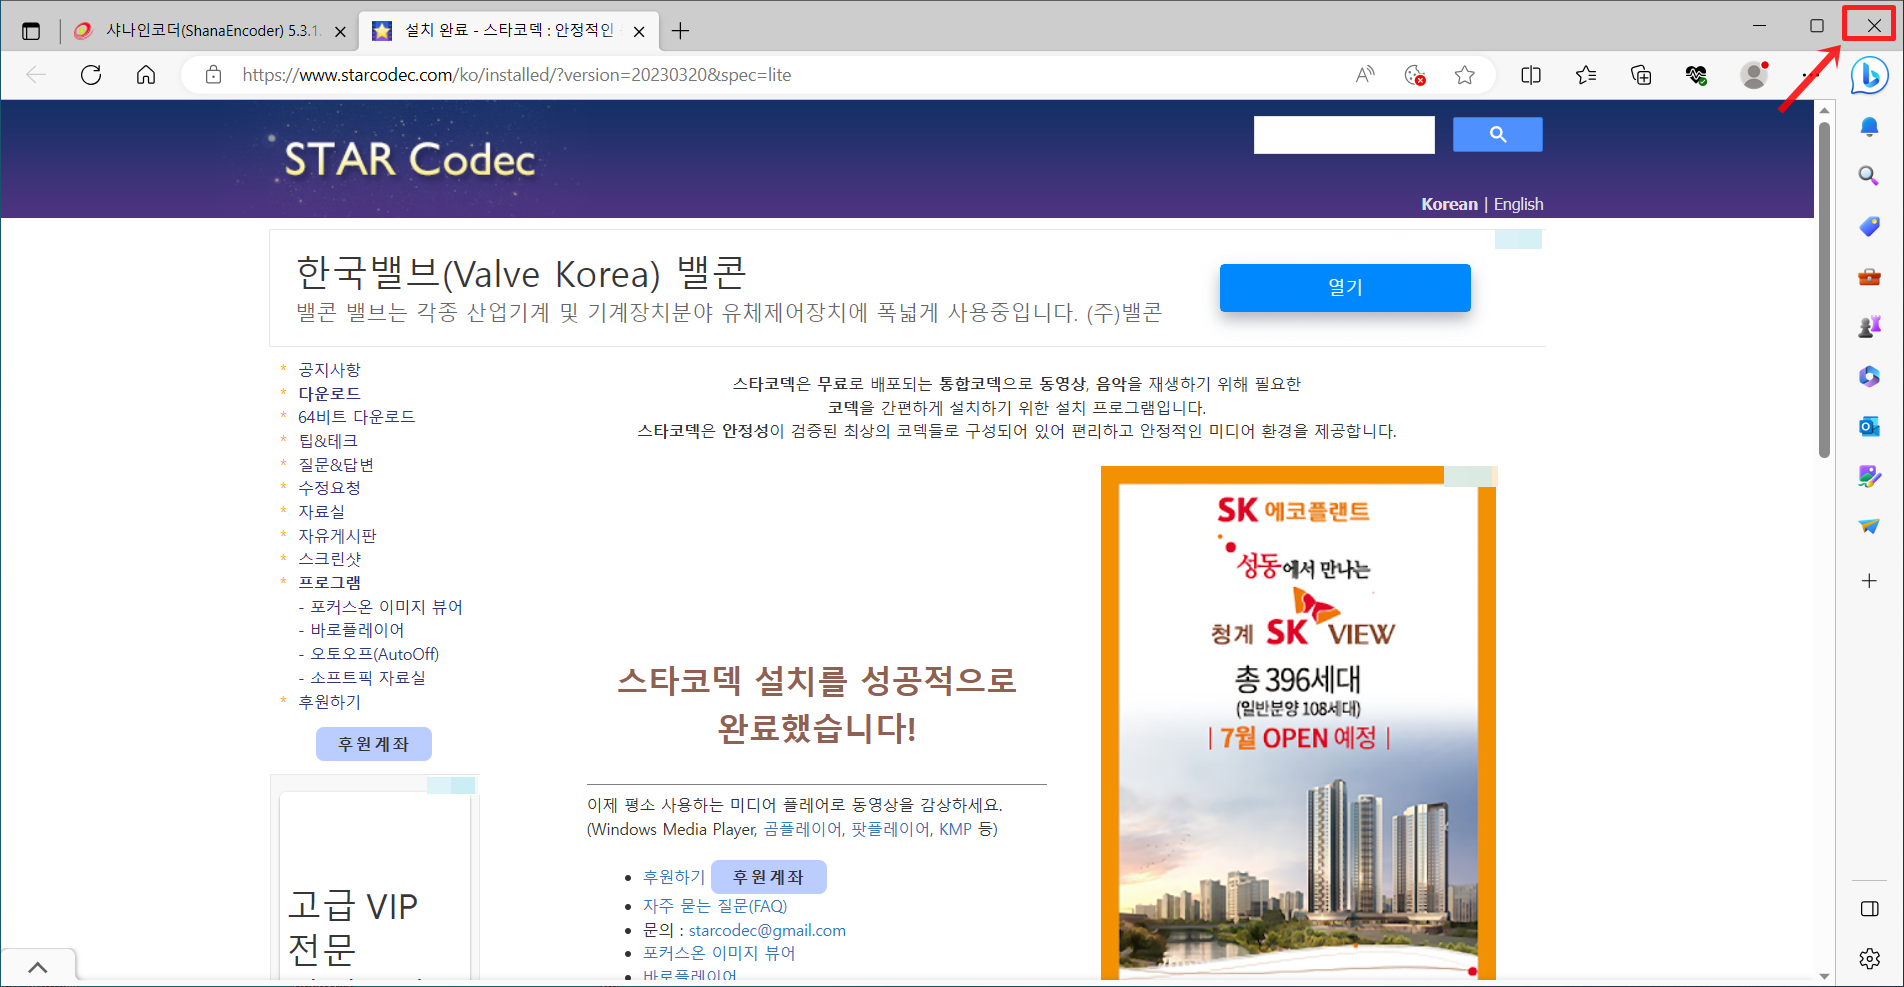Open 공지사항 menu link
Viewport: 1904px width, 987px height.
329,370
